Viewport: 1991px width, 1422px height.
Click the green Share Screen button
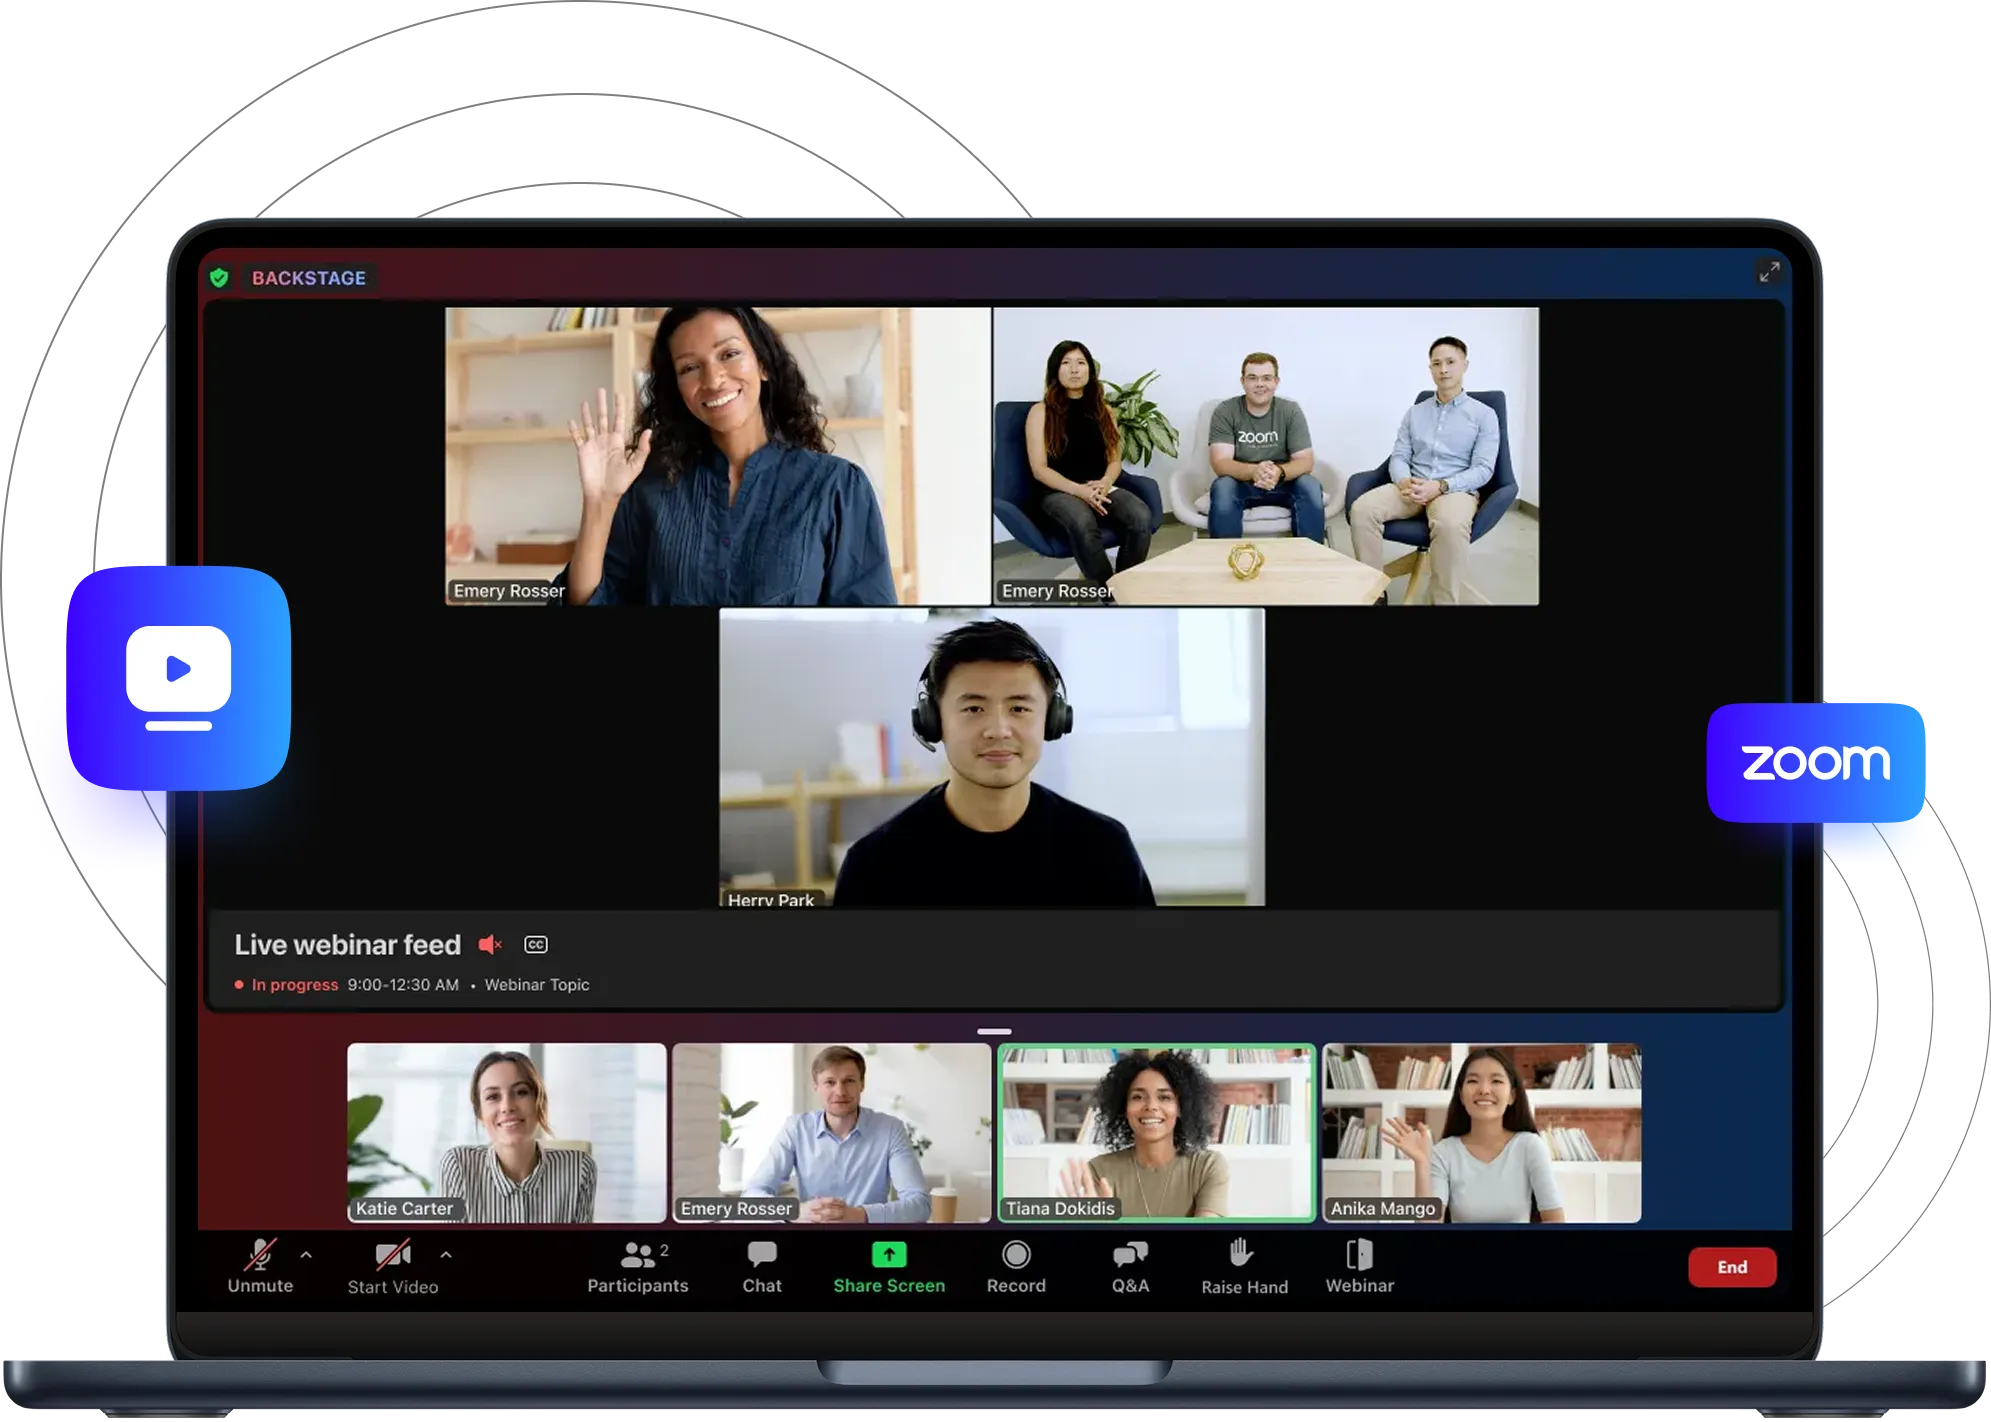click(x=889, y=1267)
